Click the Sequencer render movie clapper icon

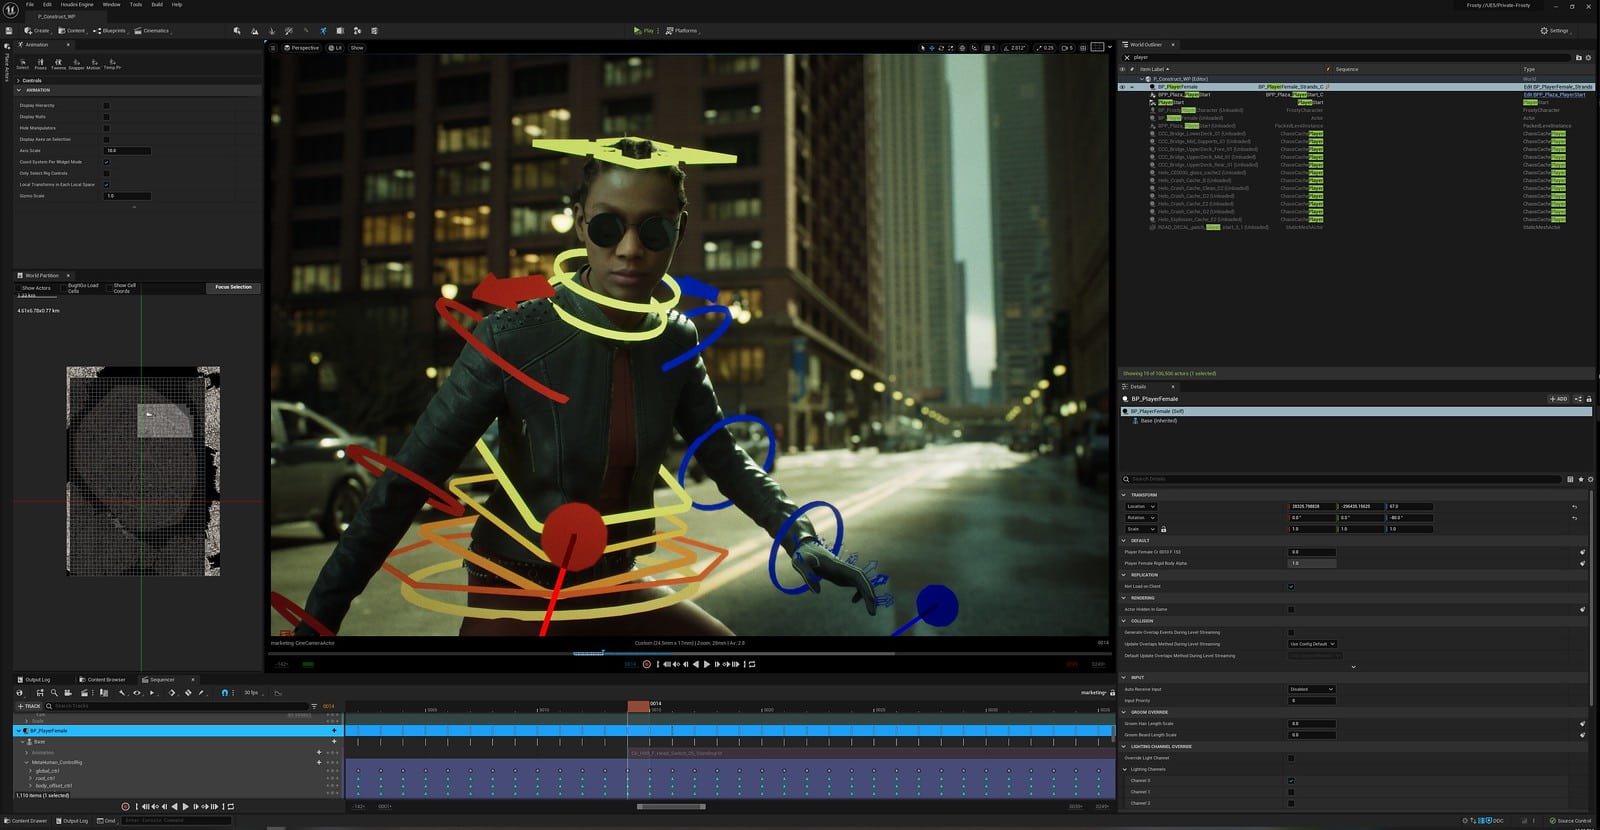click(83, 692)
